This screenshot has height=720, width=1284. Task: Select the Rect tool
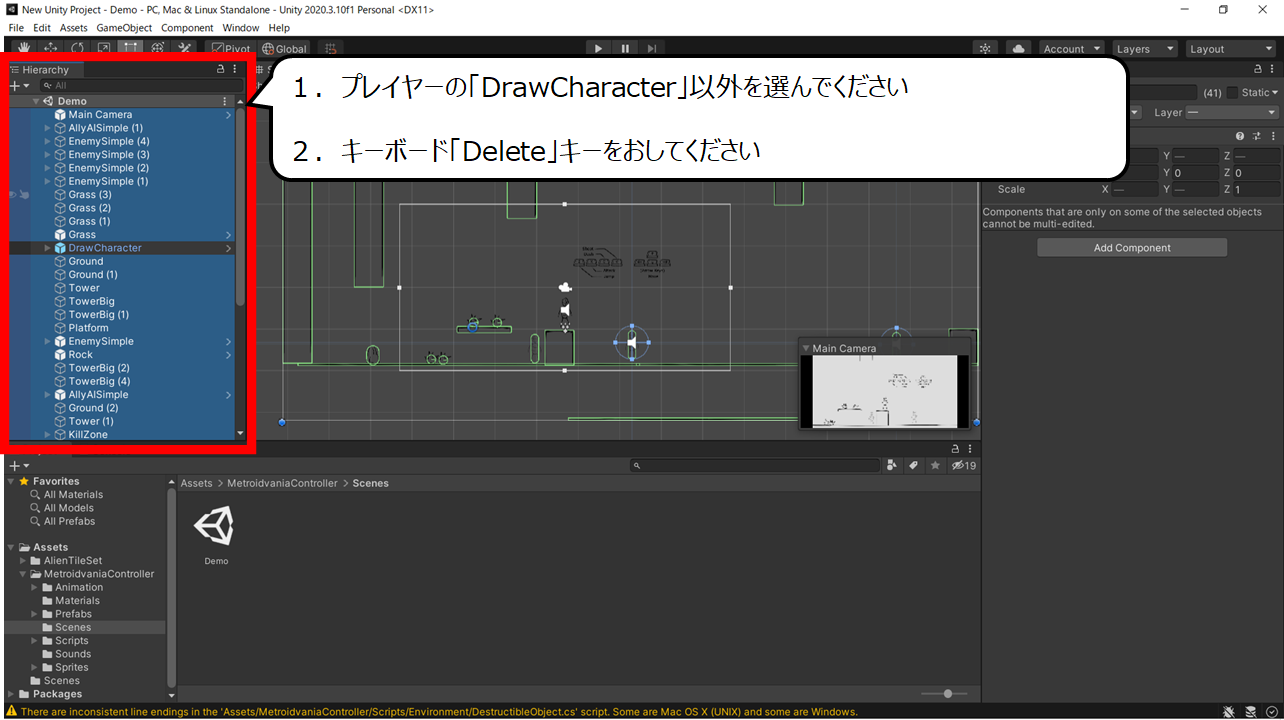[131, 48]
